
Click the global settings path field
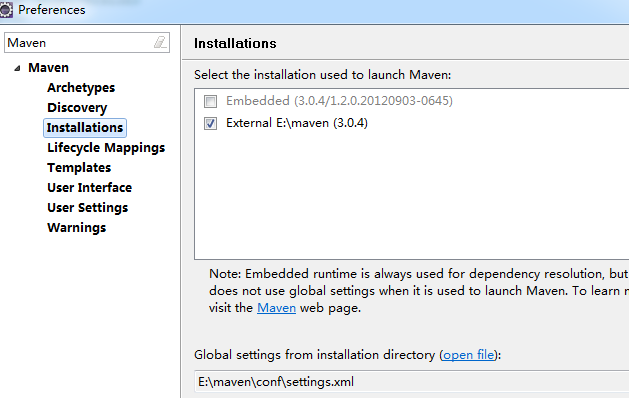412,382
